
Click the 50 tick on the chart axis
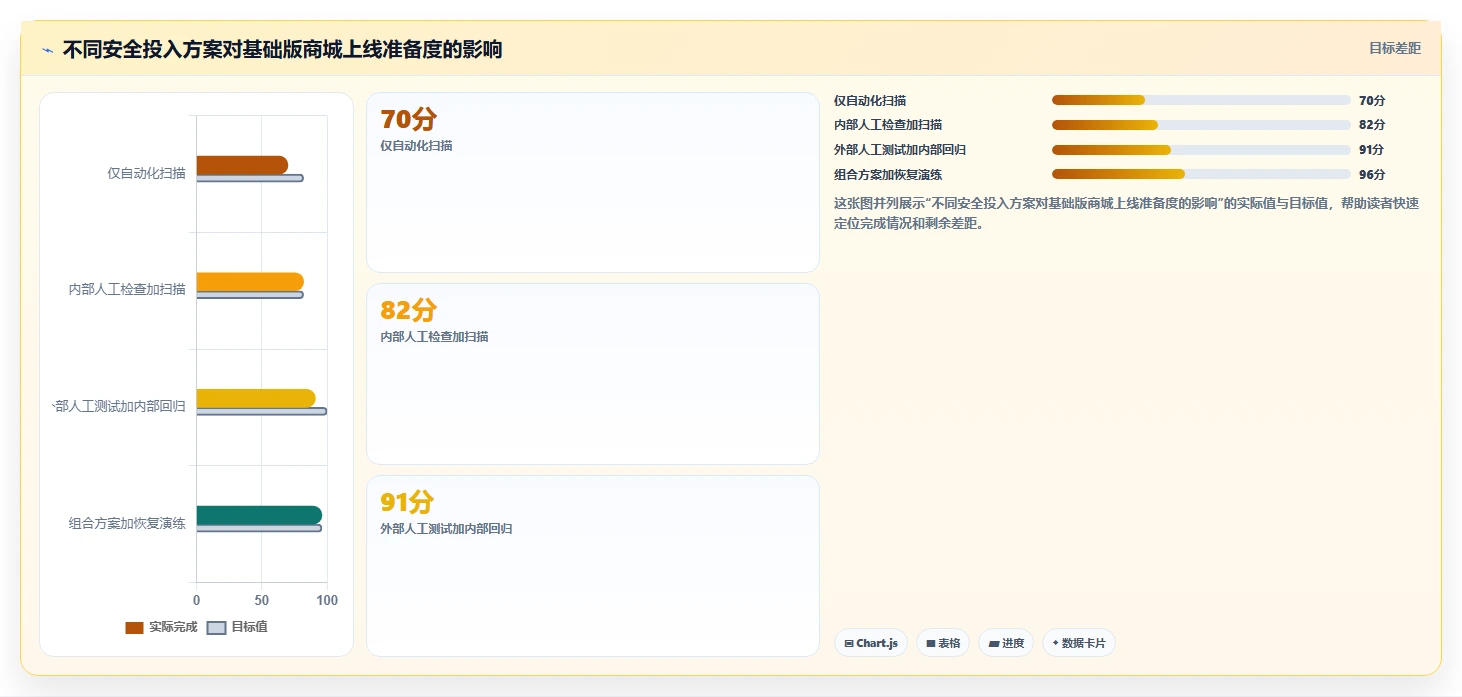click(x=261, y=600)
